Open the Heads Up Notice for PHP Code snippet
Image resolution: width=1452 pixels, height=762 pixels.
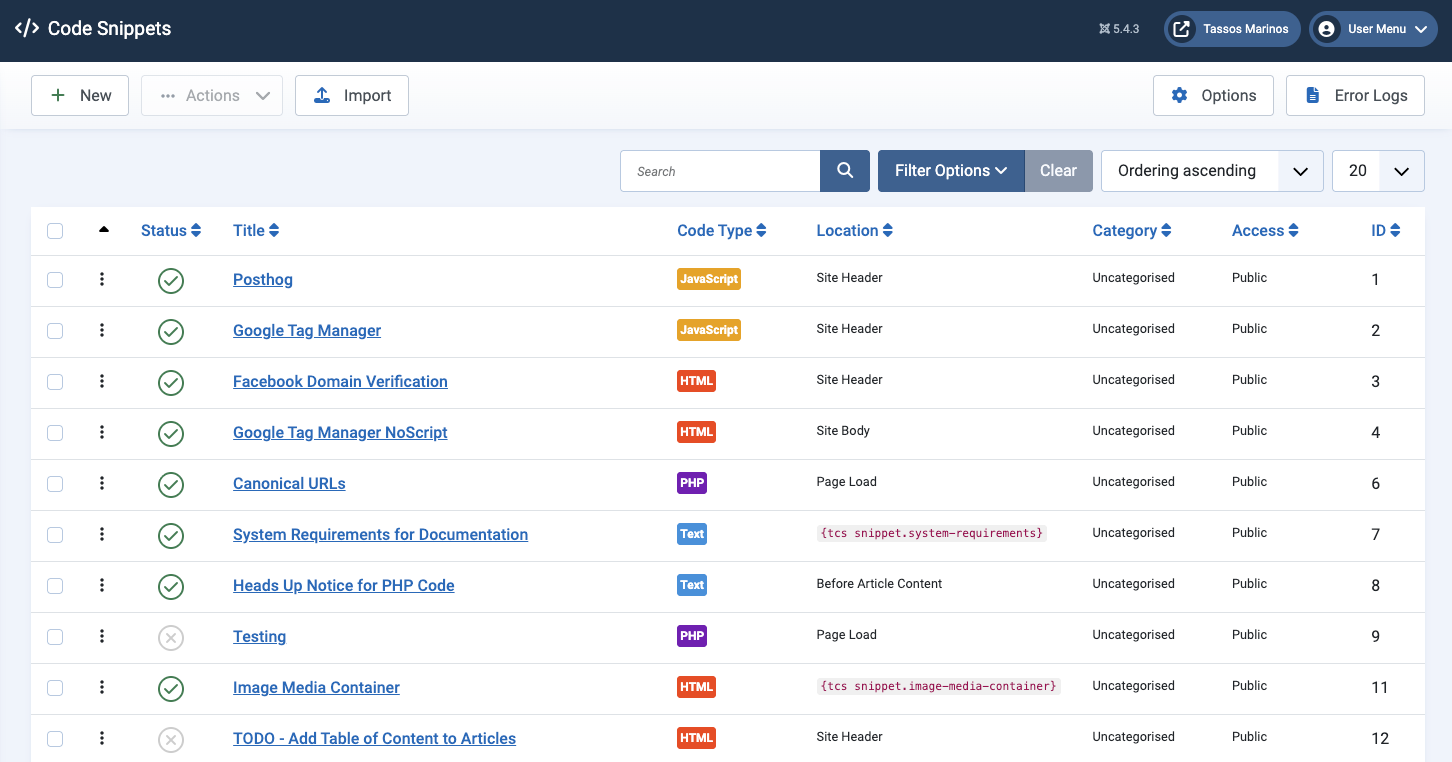click(x=343, y=586)
